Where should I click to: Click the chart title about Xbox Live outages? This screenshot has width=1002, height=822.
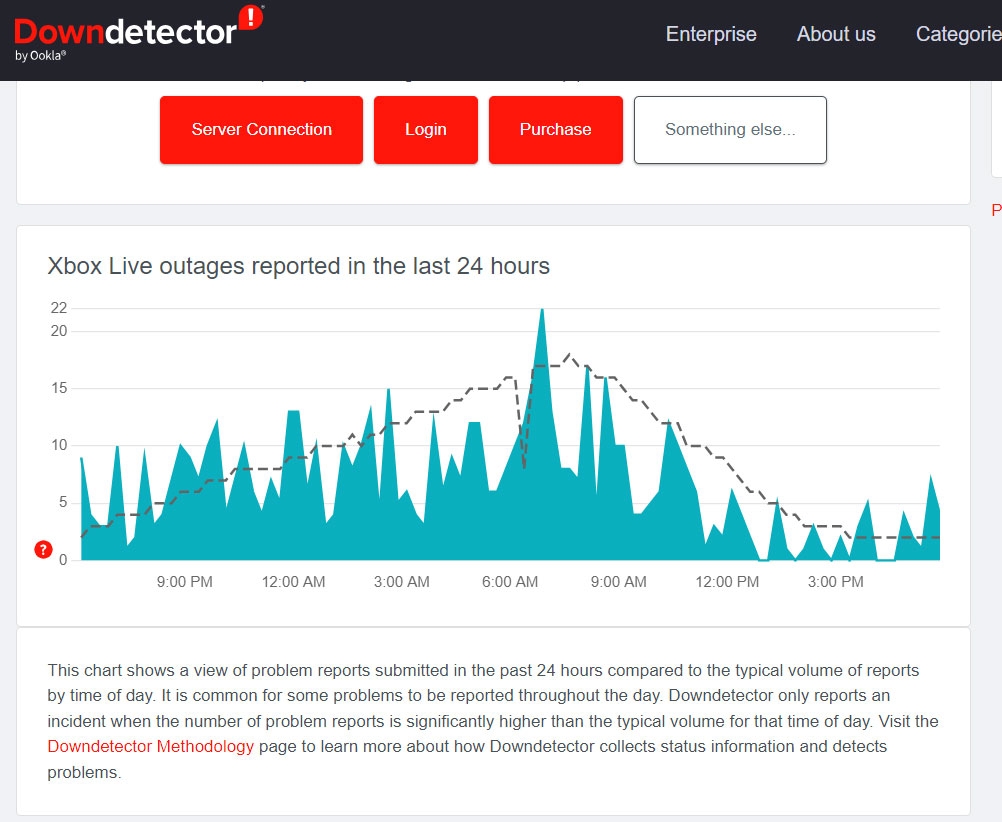coord(298,266)
